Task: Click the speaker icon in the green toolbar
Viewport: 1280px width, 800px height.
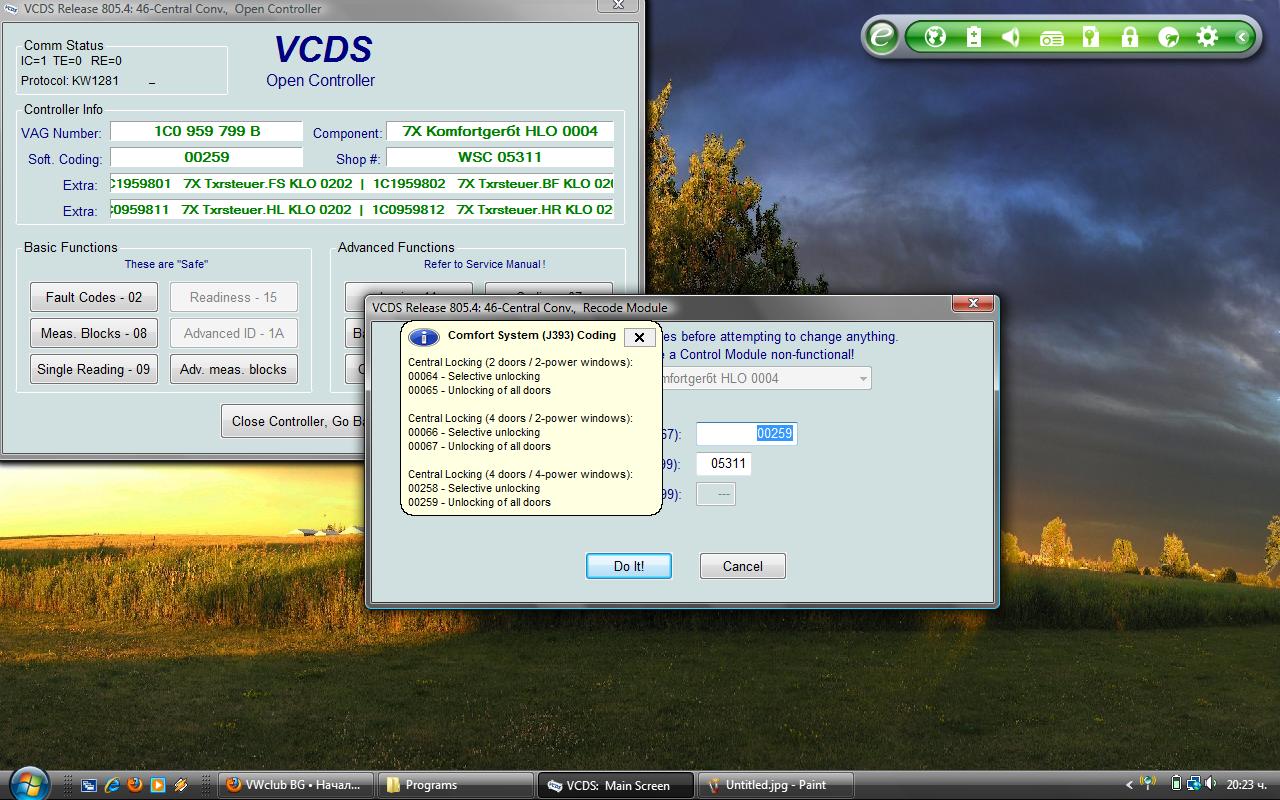Action: (x=1011, y=38)
